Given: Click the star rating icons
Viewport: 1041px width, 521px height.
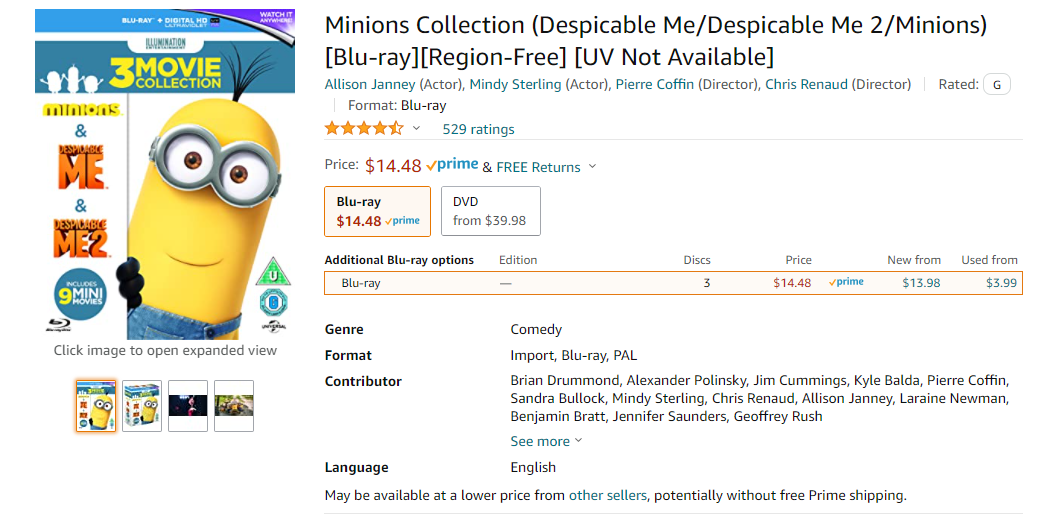Looking at the screenshot, I should click(x=364, y=128).
